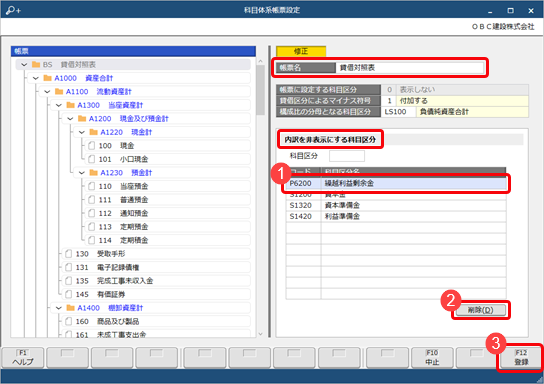Click the A1000 資産合計 folder icon
The width and height of the screenshot is (544, 384).
(48, 78)
